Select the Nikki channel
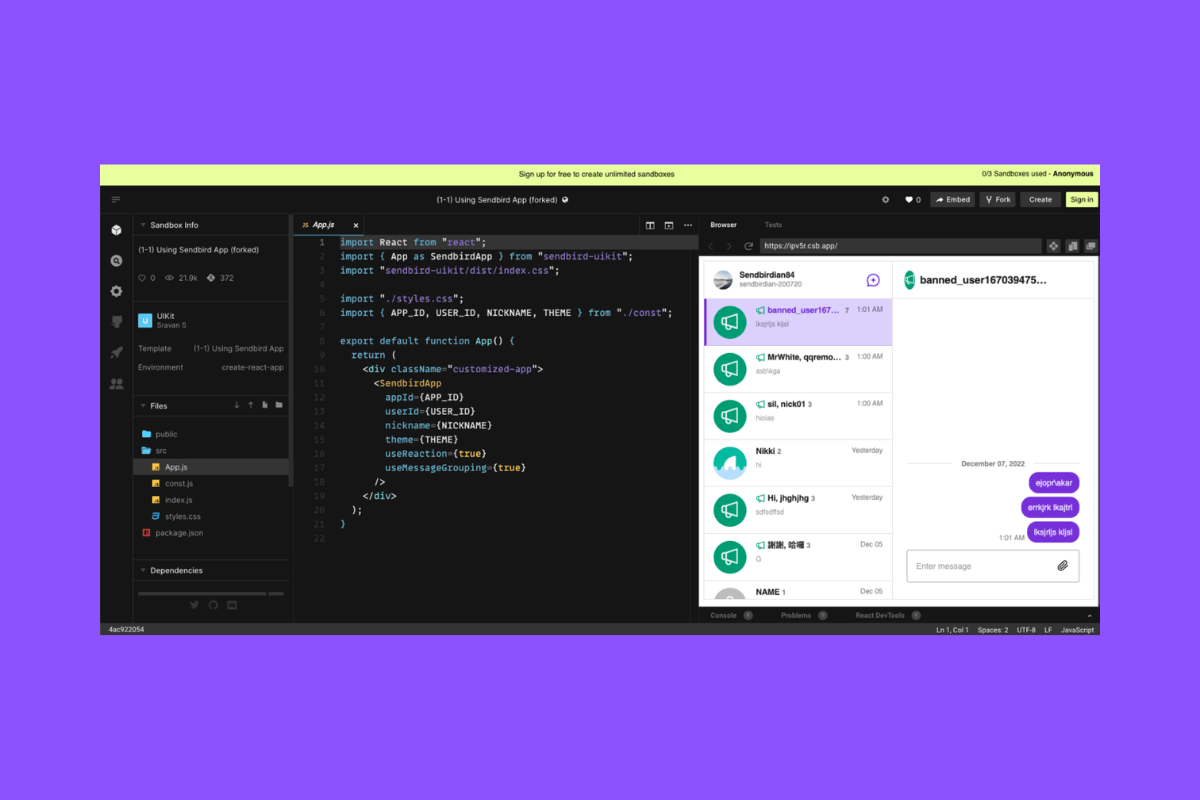Image resolution: width=1200 pixels, height=800 pixels. tap(798, 463)
